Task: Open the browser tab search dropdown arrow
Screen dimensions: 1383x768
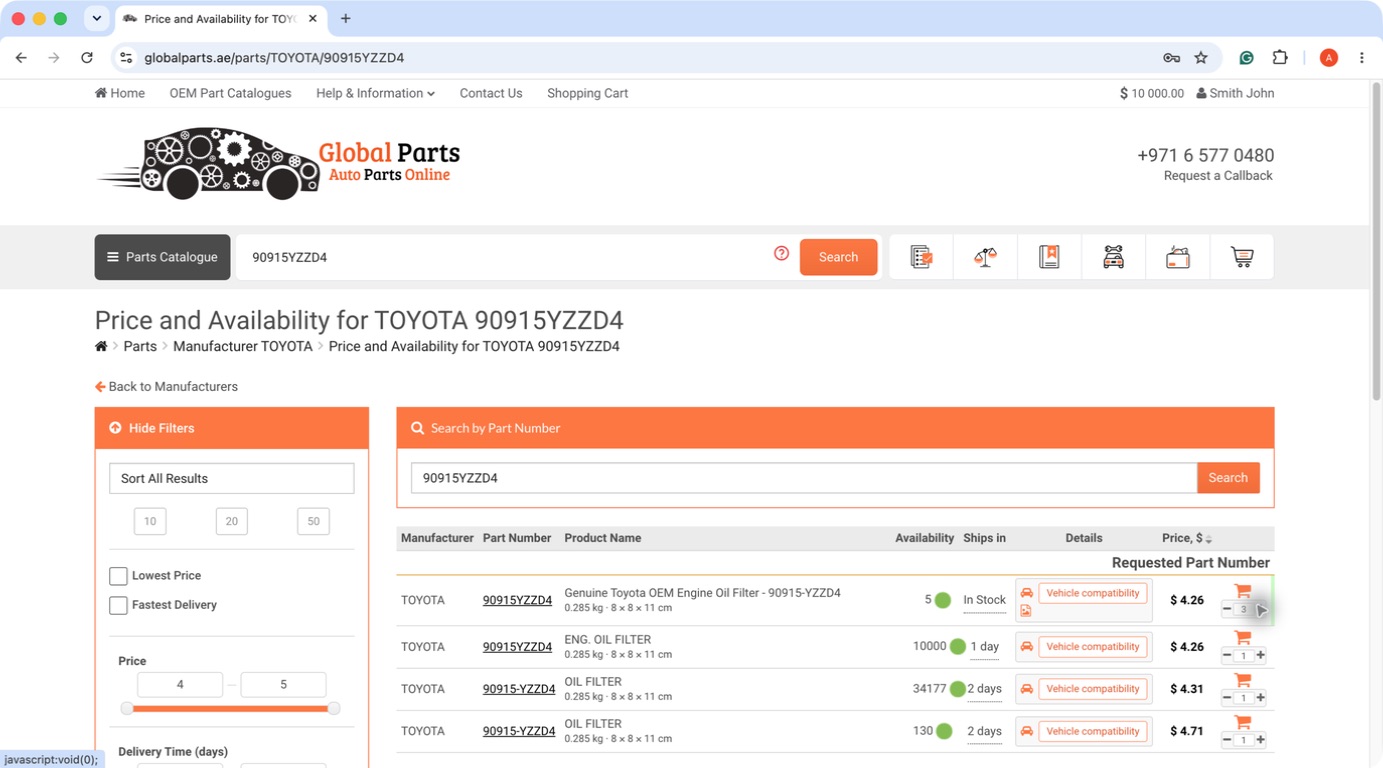Action: [x=96, y=18]
